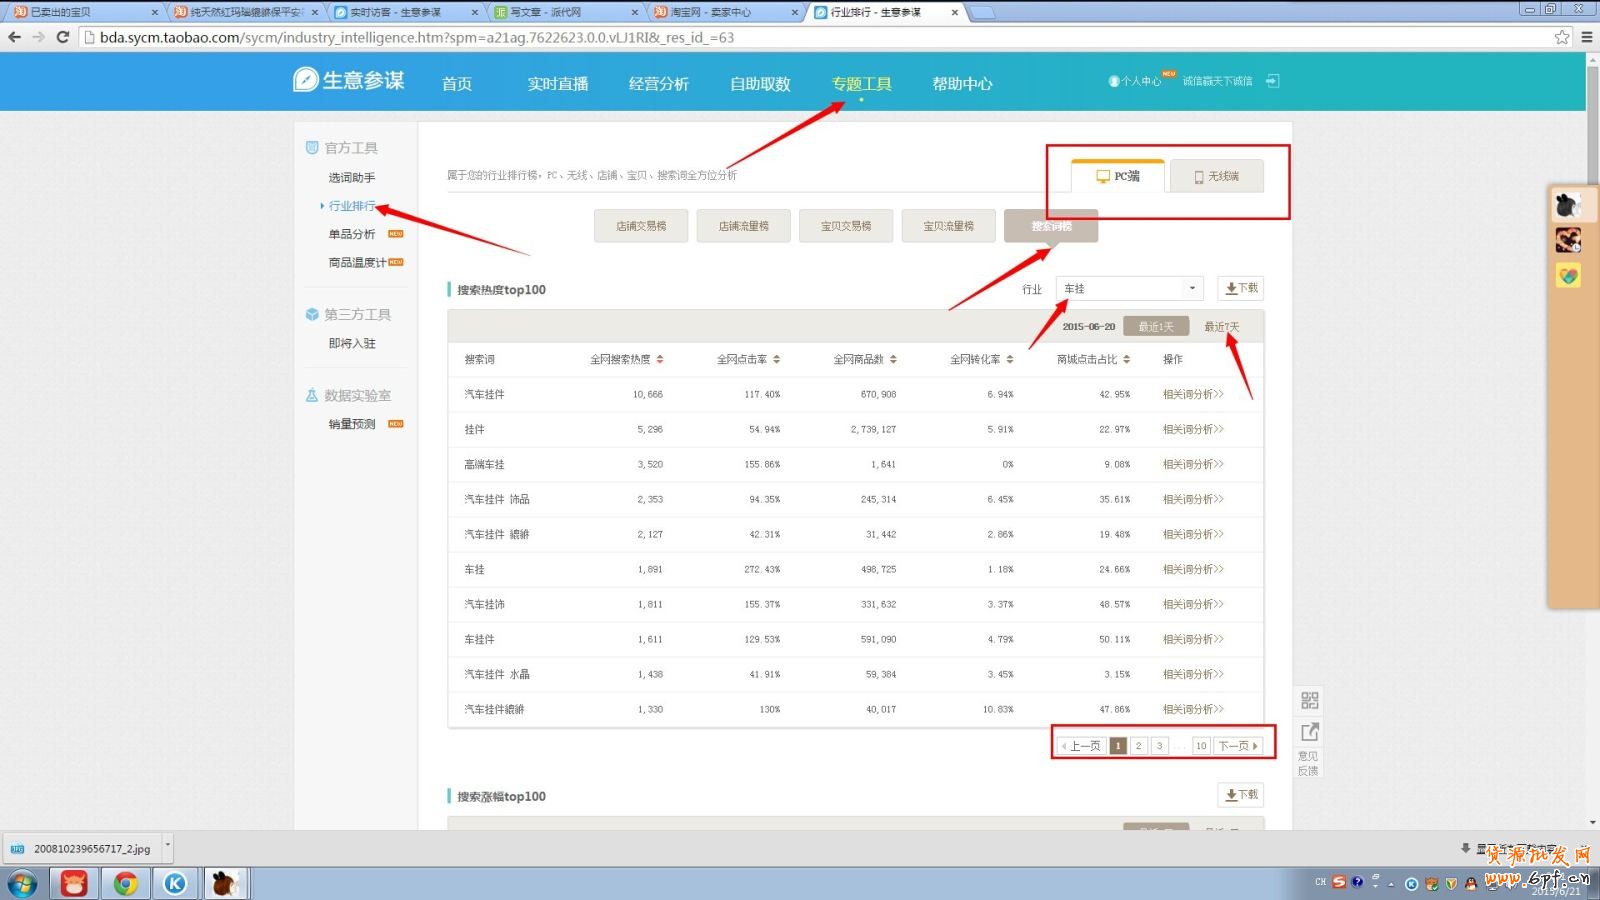Go to page 2 of results
1600x900 pixels.
(1138, 746)
